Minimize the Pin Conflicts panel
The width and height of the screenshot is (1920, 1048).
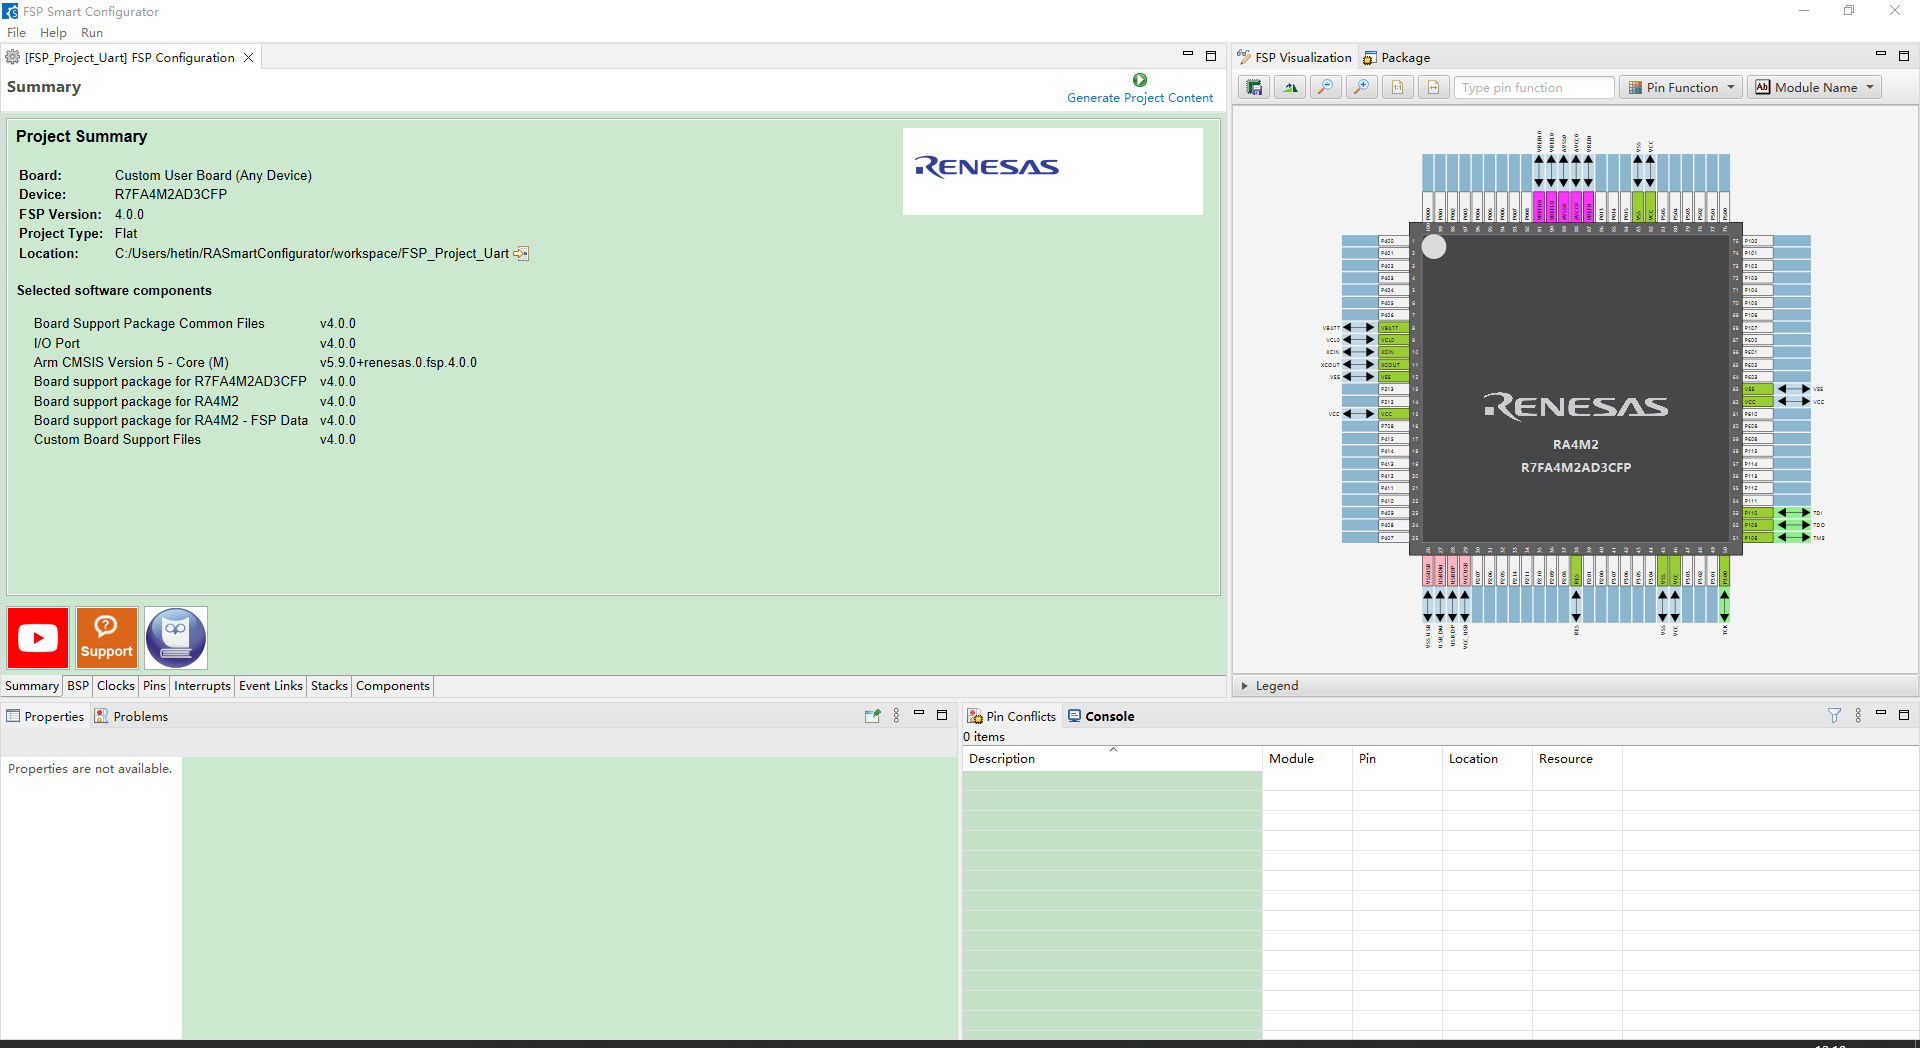[1881, 714]
